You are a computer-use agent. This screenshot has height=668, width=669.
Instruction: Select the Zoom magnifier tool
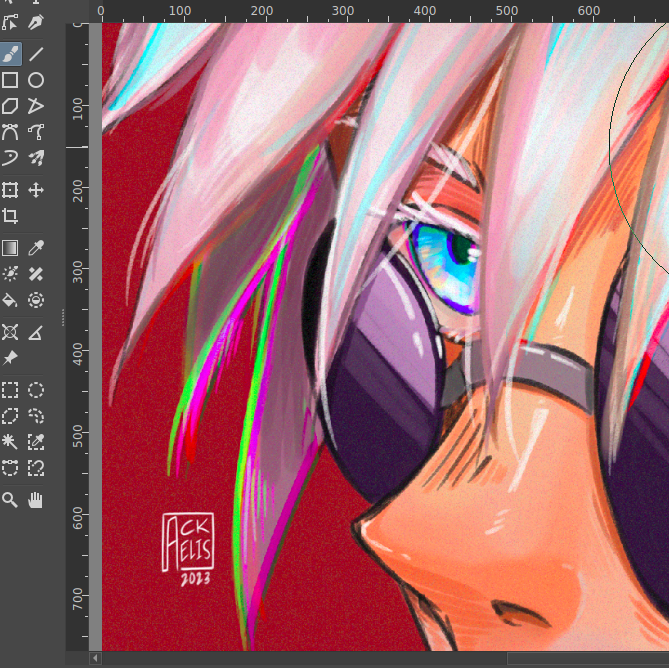click(10, 500)
